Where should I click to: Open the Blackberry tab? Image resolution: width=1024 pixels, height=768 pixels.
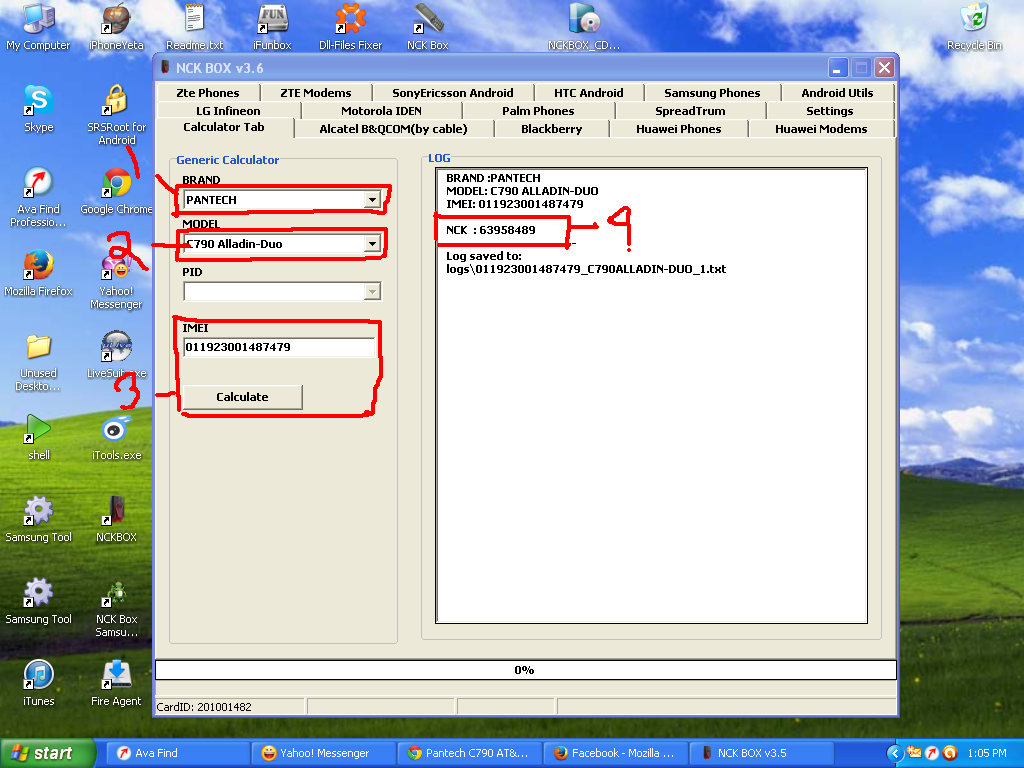[x=551, y=129]
